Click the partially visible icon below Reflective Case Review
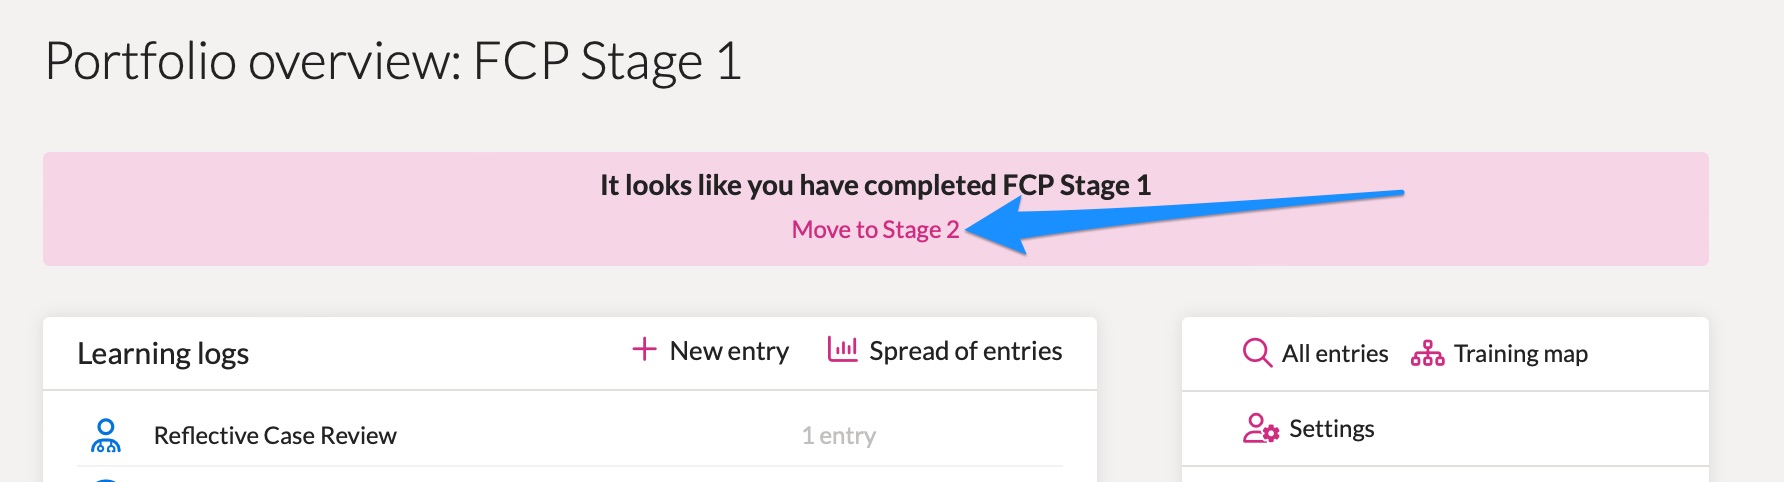 [x=105, y=480]
